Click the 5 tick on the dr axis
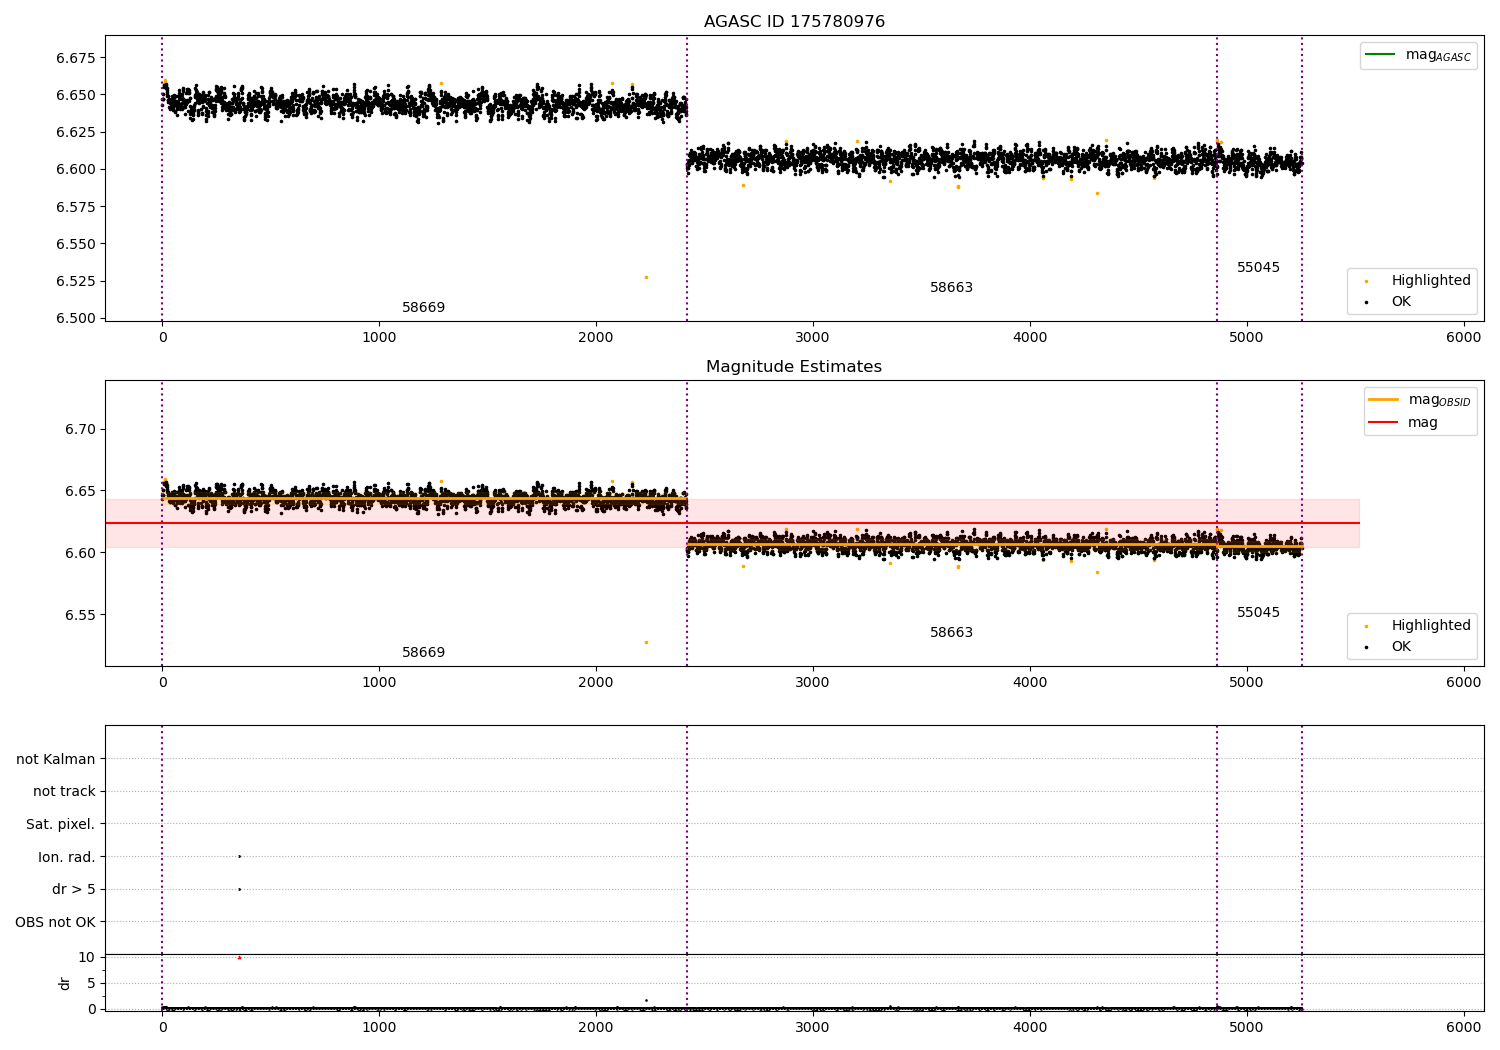 click(x=91, y=983)
